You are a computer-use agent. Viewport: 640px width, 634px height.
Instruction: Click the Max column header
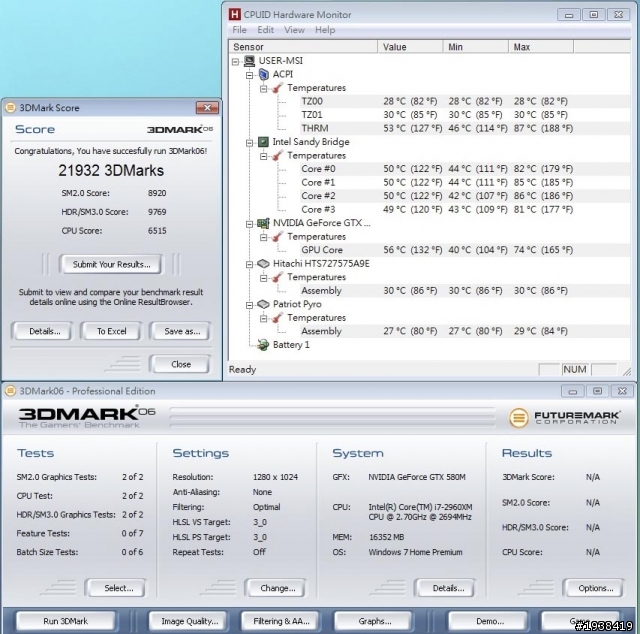coord(541,47)
